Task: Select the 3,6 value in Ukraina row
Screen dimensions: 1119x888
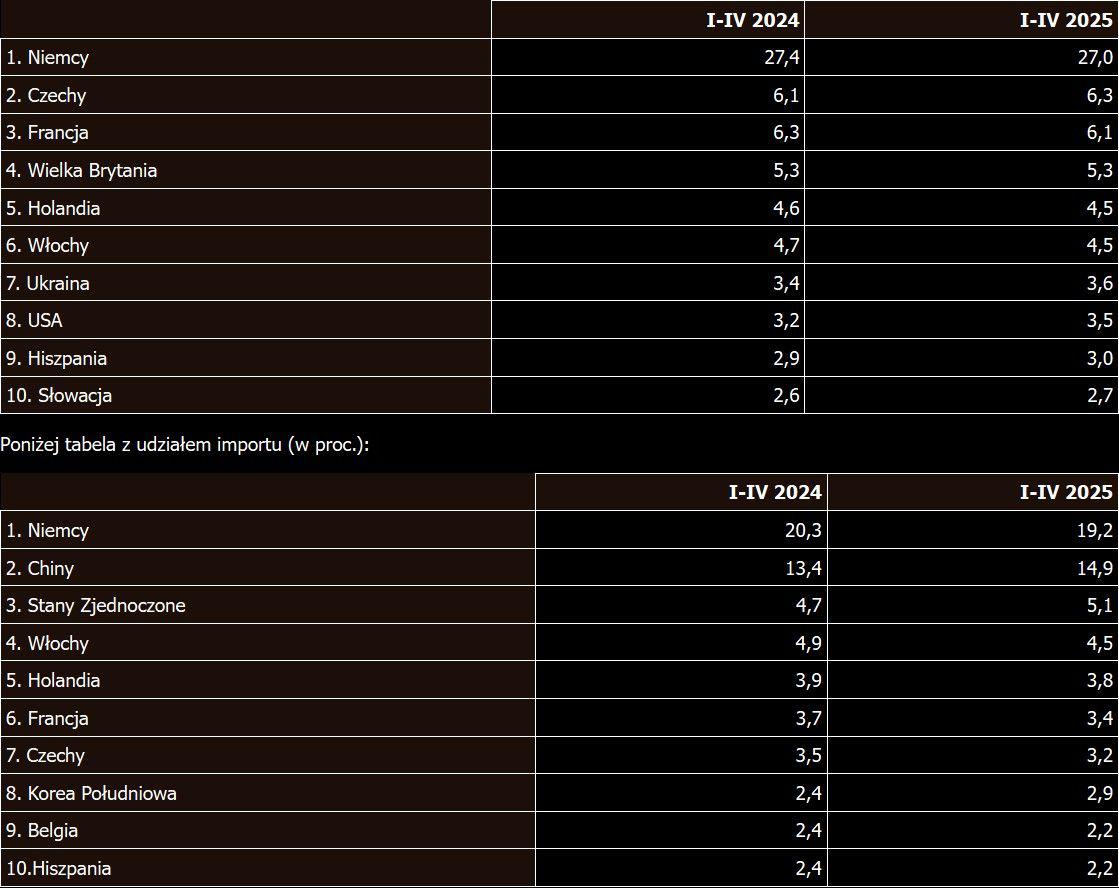Action: [x=1100, y=283]
